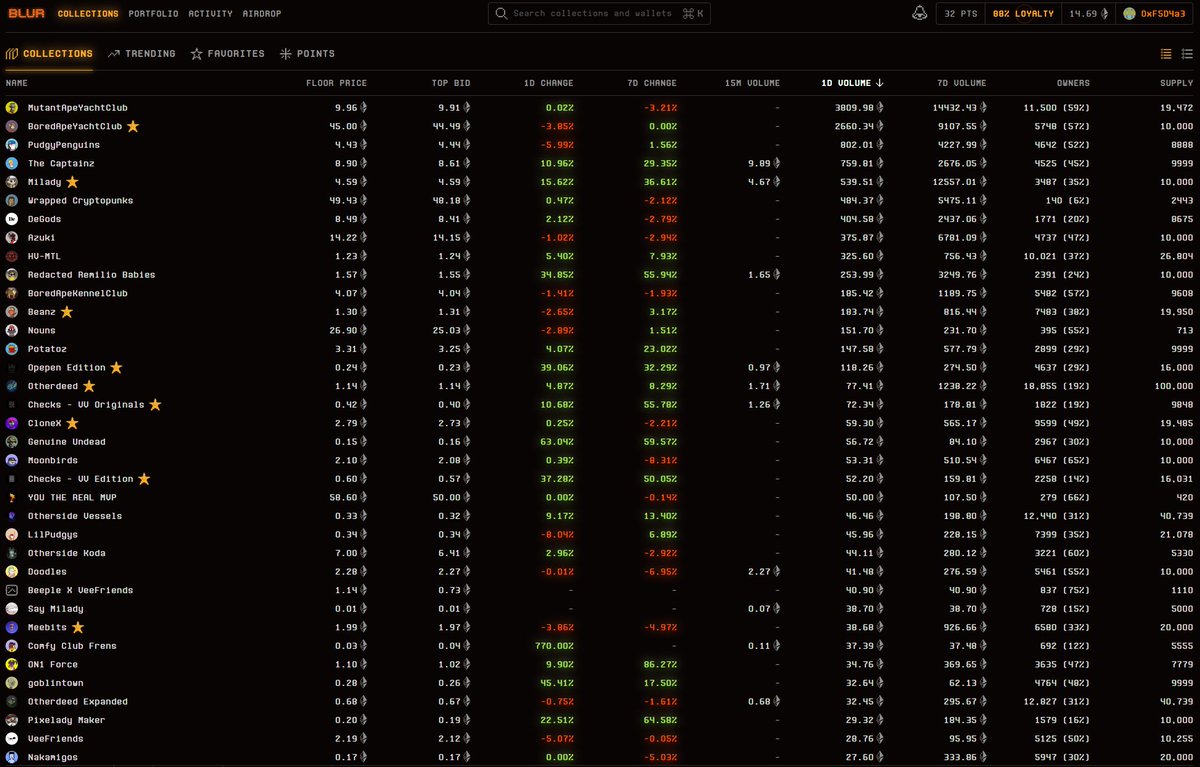Screen dimensions: 1200x767
Task: Open the Otherside Koda row
Action: click(600, 553)
